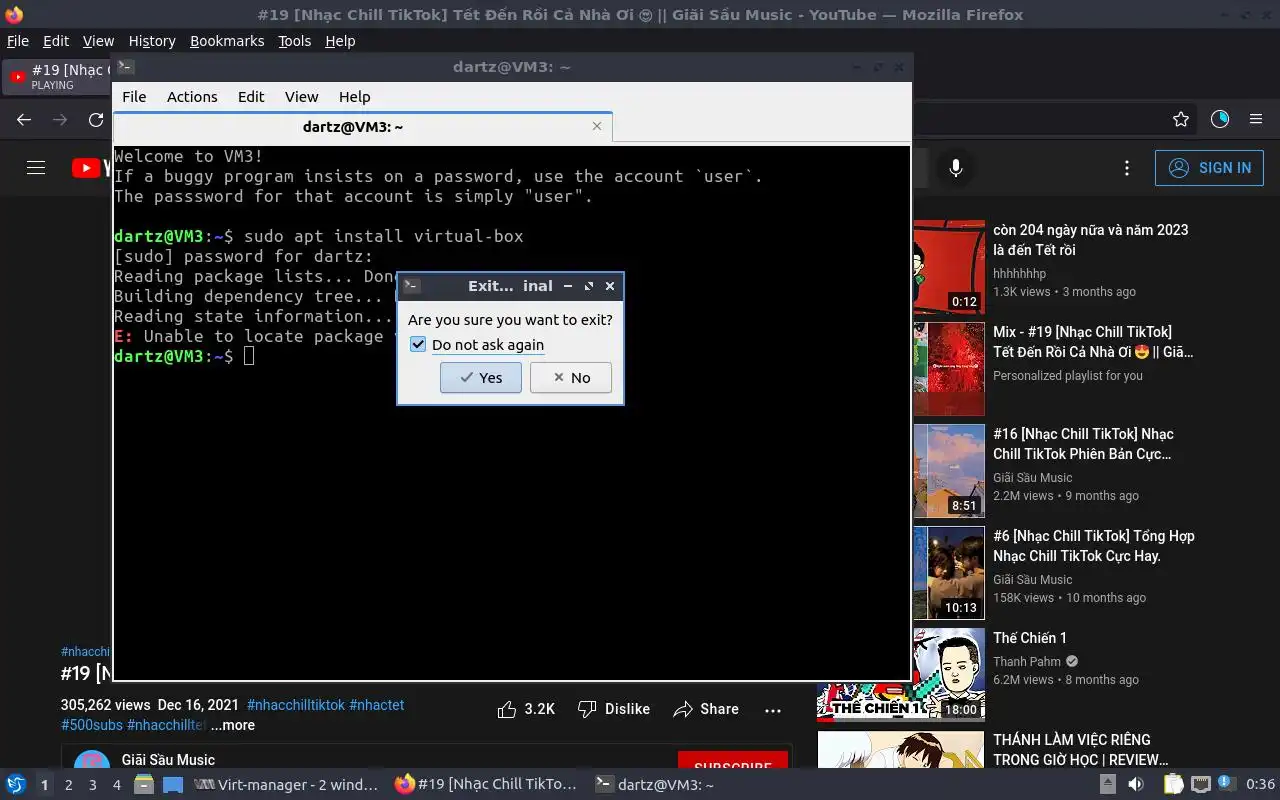Open Firefox File menu

[18, 41]
